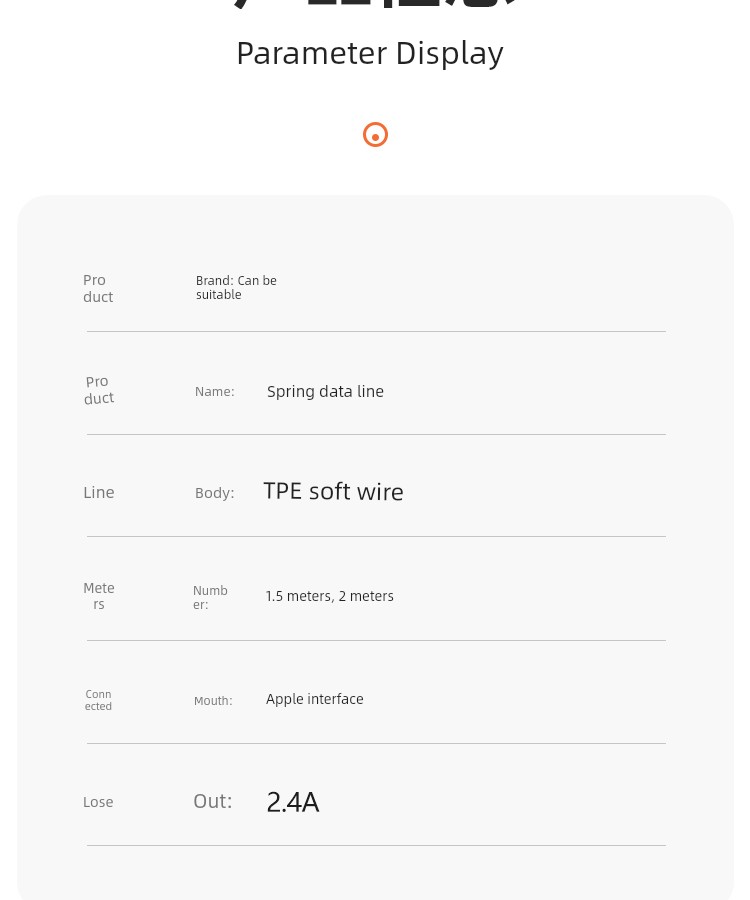Click the Number: label
This screenshot has height=900, width=750.
[210, 598]
